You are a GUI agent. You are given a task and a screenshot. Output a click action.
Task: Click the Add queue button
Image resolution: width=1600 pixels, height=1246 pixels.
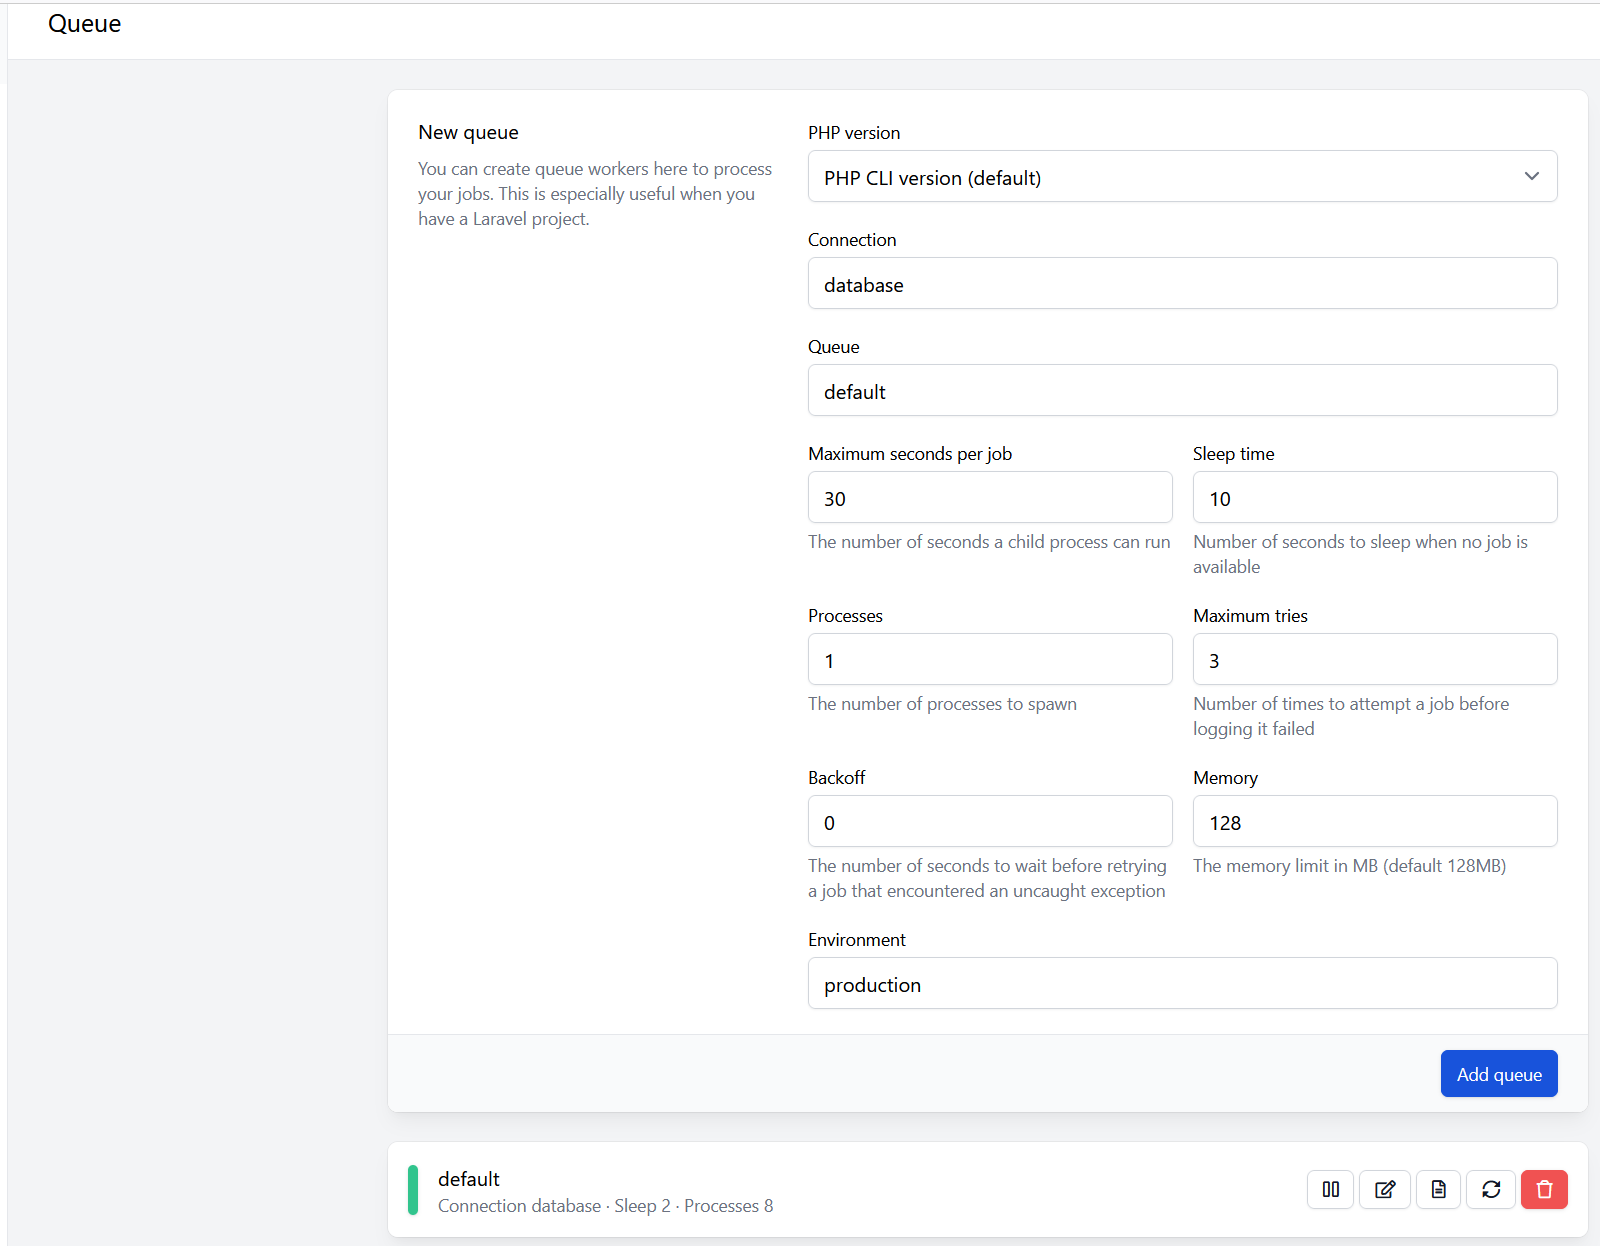1499,1074
